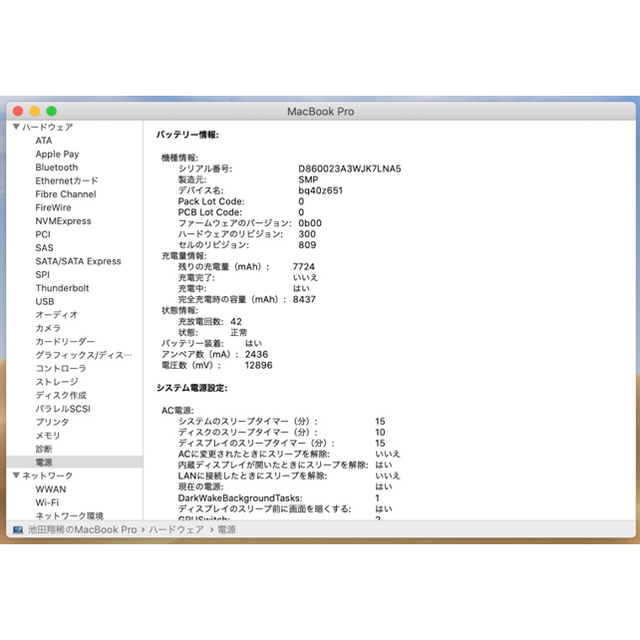Select Fibre Channel in sidebar
This screenshot has width=640, height=640.
(x=66, y=194)
